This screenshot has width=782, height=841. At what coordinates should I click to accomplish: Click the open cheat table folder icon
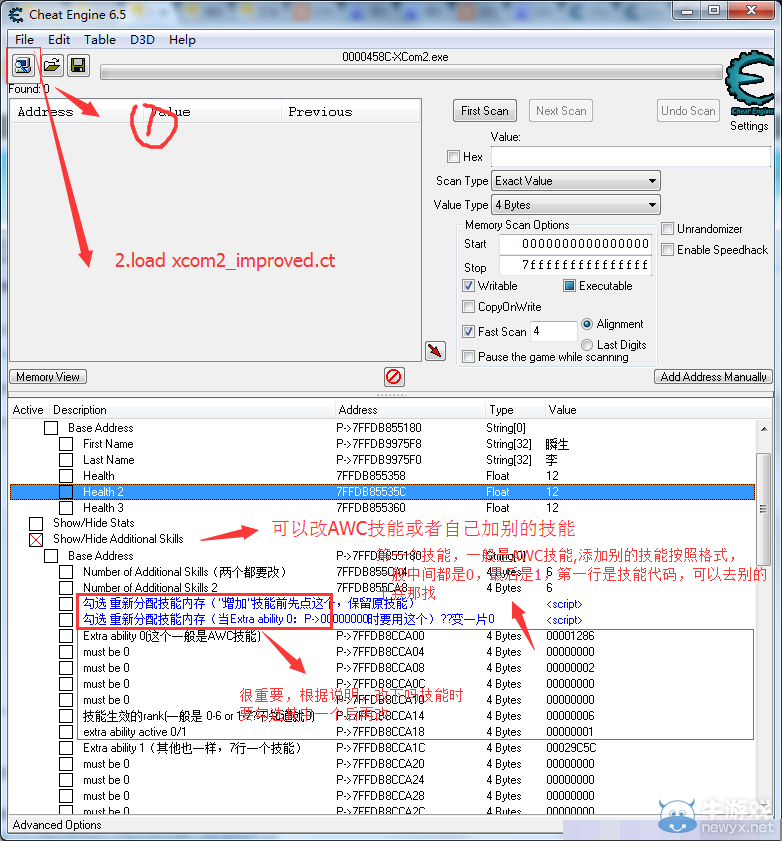click(x=51, y=65)
